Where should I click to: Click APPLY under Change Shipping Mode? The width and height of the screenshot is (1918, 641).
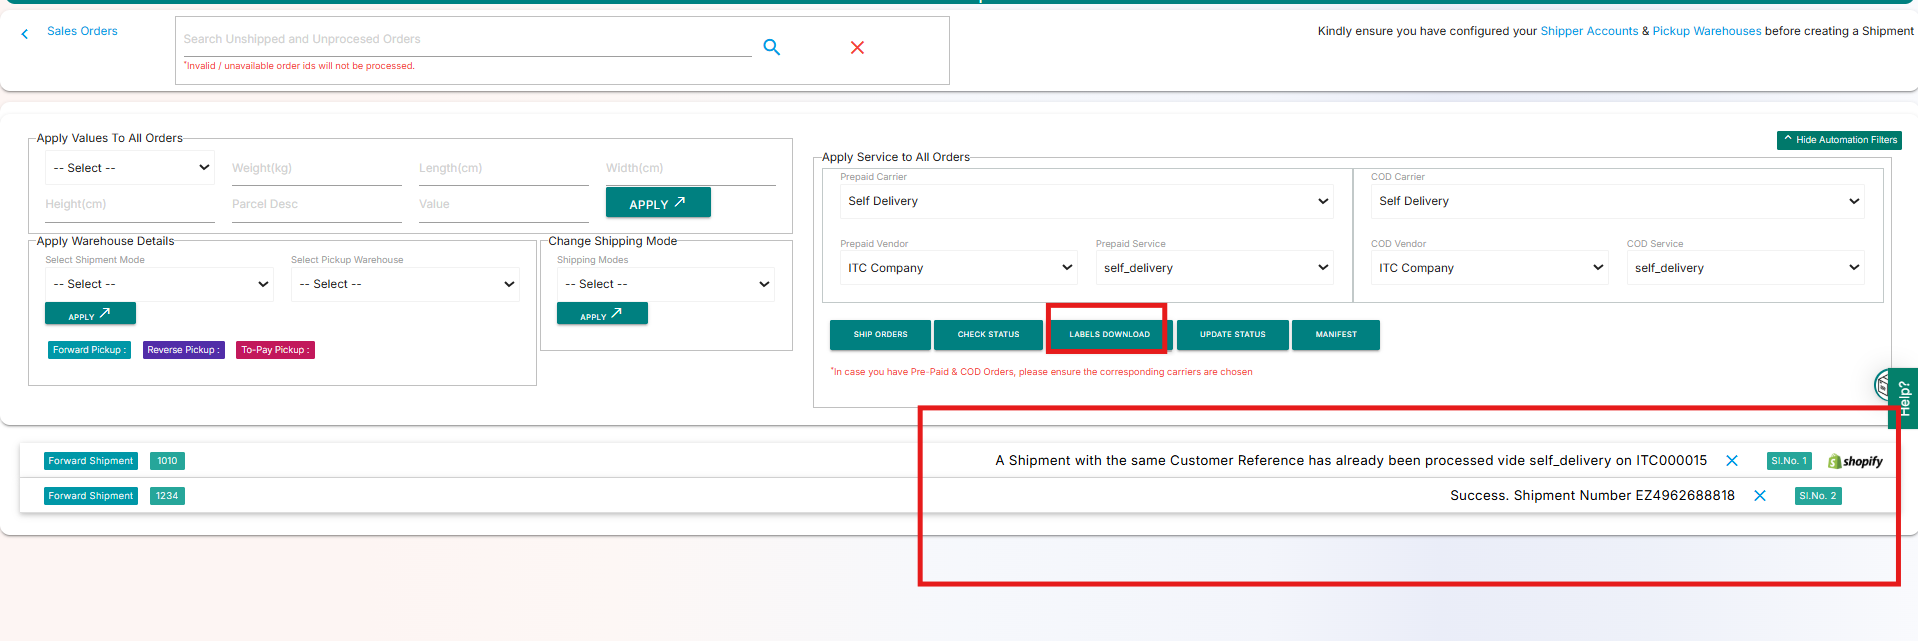click(602, 314)
